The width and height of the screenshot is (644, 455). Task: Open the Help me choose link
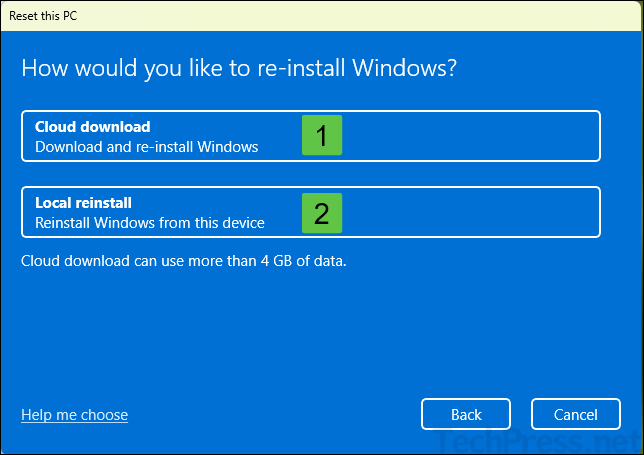(74, 414)
